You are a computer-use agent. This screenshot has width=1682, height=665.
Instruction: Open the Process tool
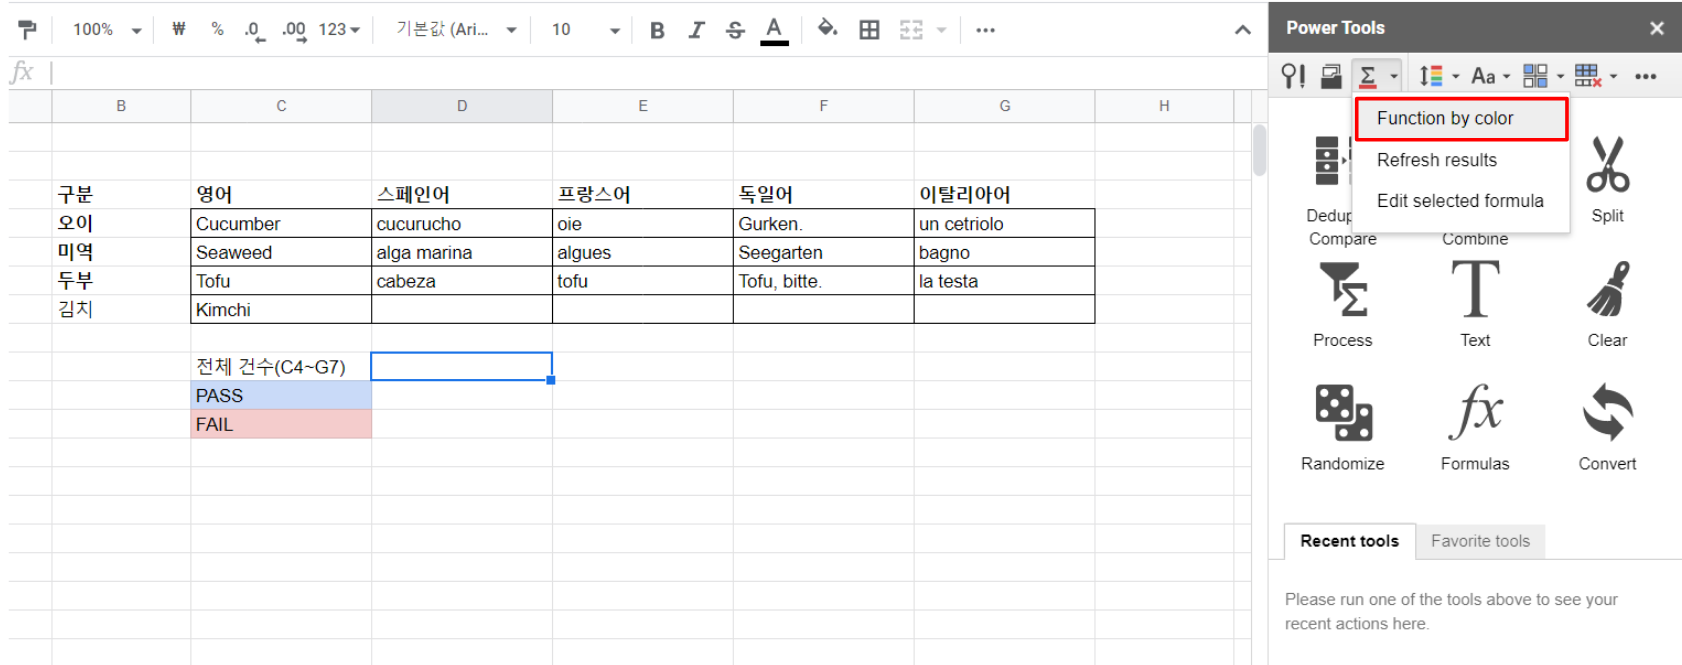pyautogui.click(x=1342, y=305)
